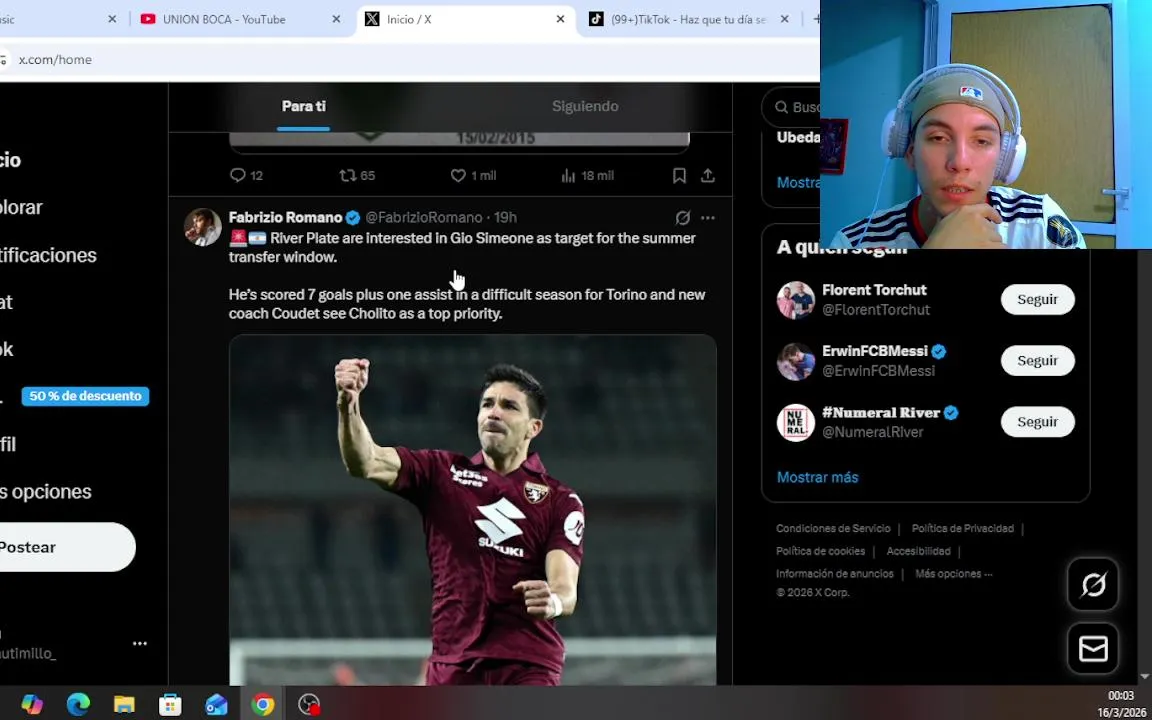Image resolution: width=1152 pixels, height=720 pixels.
Task: Open the 50 % de descuento badge
Action: click(85, 396)
